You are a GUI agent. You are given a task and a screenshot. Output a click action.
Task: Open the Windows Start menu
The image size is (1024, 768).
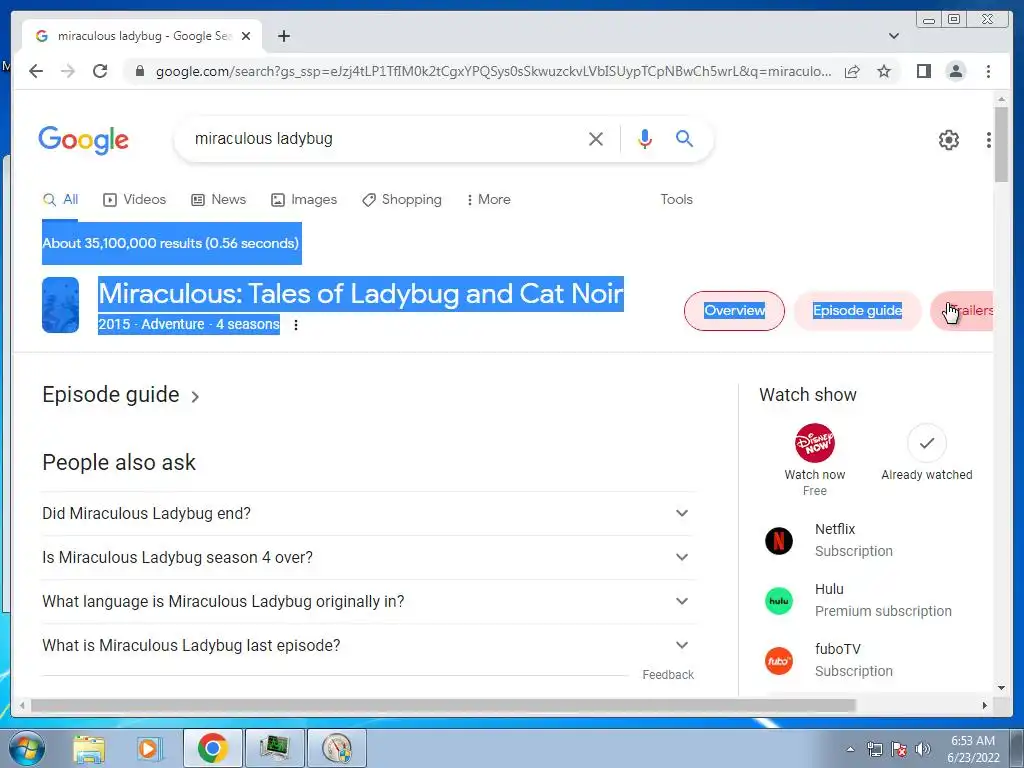(26, 748)
